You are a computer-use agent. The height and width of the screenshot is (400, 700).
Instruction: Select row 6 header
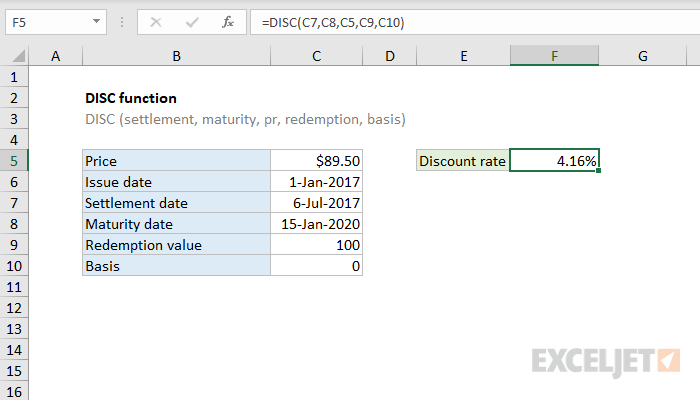point(14,182)
